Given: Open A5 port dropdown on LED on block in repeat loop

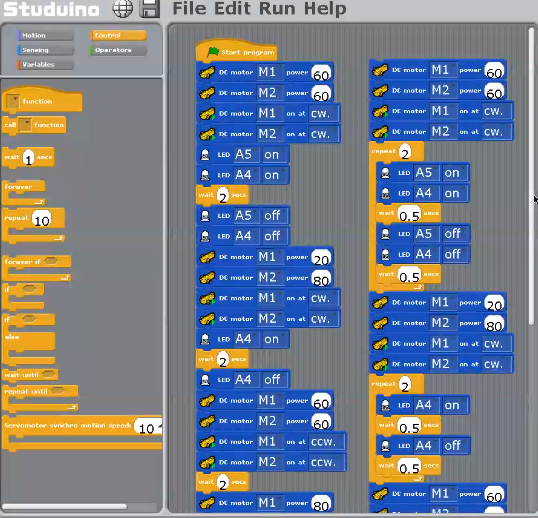Looking at the screenshot, I should click(426, 173).
